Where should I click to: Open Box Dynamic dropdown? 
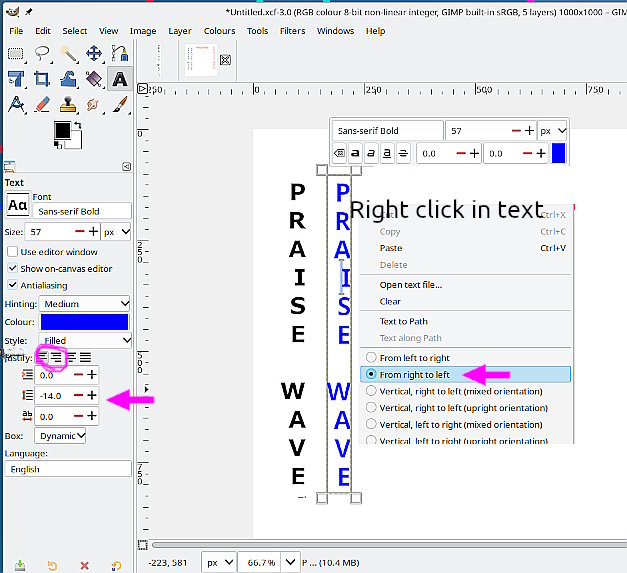[x=60, y=436]
